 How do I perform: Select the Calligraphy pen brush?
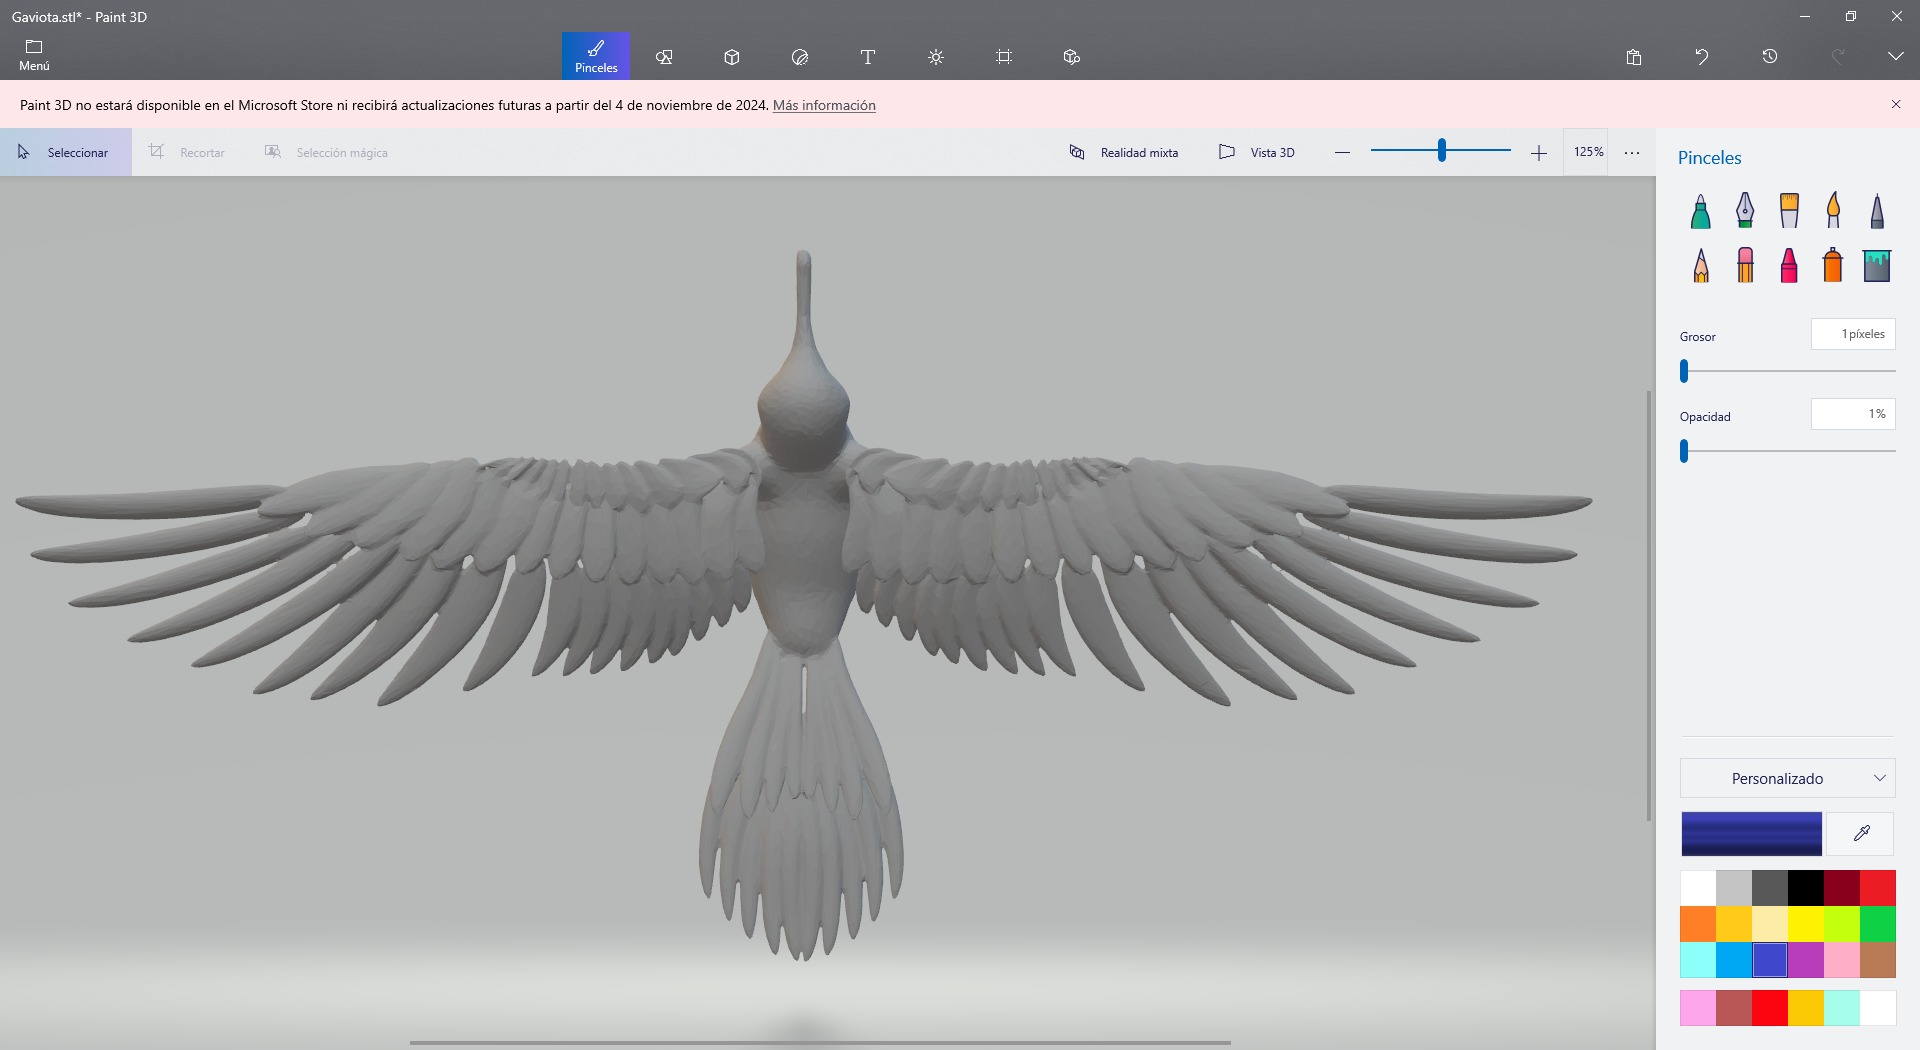[1745, 211]
